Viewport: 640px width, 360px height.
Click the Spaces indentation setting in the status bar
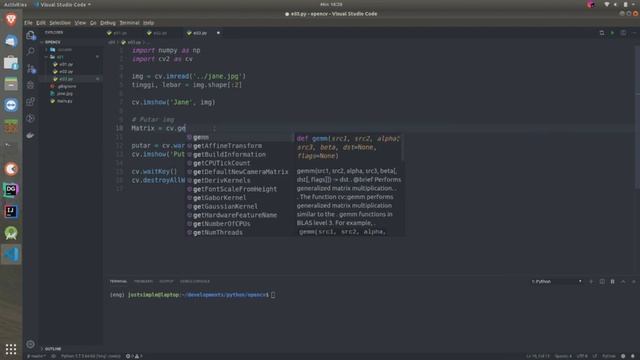pyautogui.click(x=563, y=356)
